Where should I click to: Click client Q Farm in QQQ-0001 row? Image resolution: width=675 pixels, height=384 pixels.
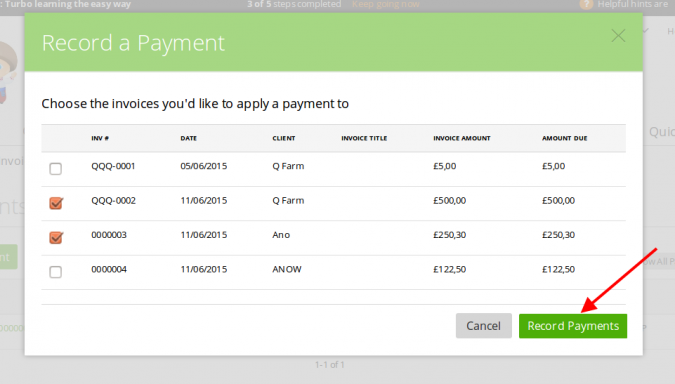pyautogui.click(x=288, y=166)
